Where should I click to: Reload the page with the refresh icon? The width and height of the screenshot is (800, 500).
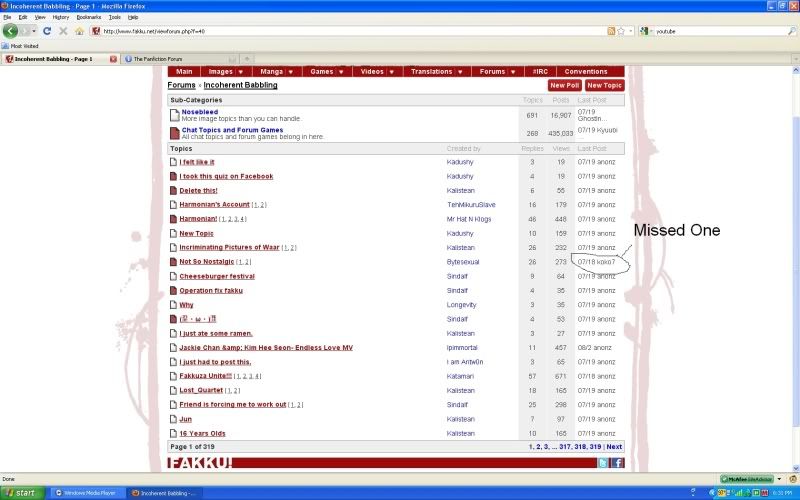pos(47,31)
